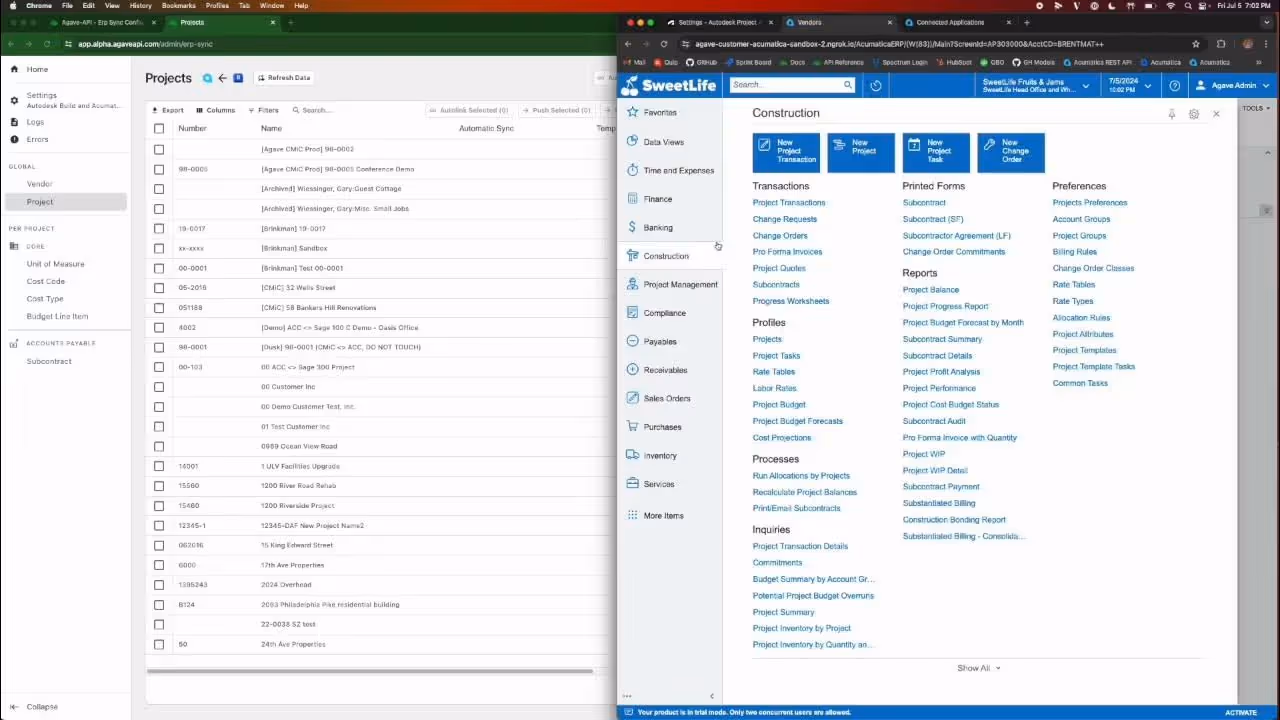Open Home in Agave sidebar
Viewport: 1280px width, 720px height.
[x=37, y=69]
